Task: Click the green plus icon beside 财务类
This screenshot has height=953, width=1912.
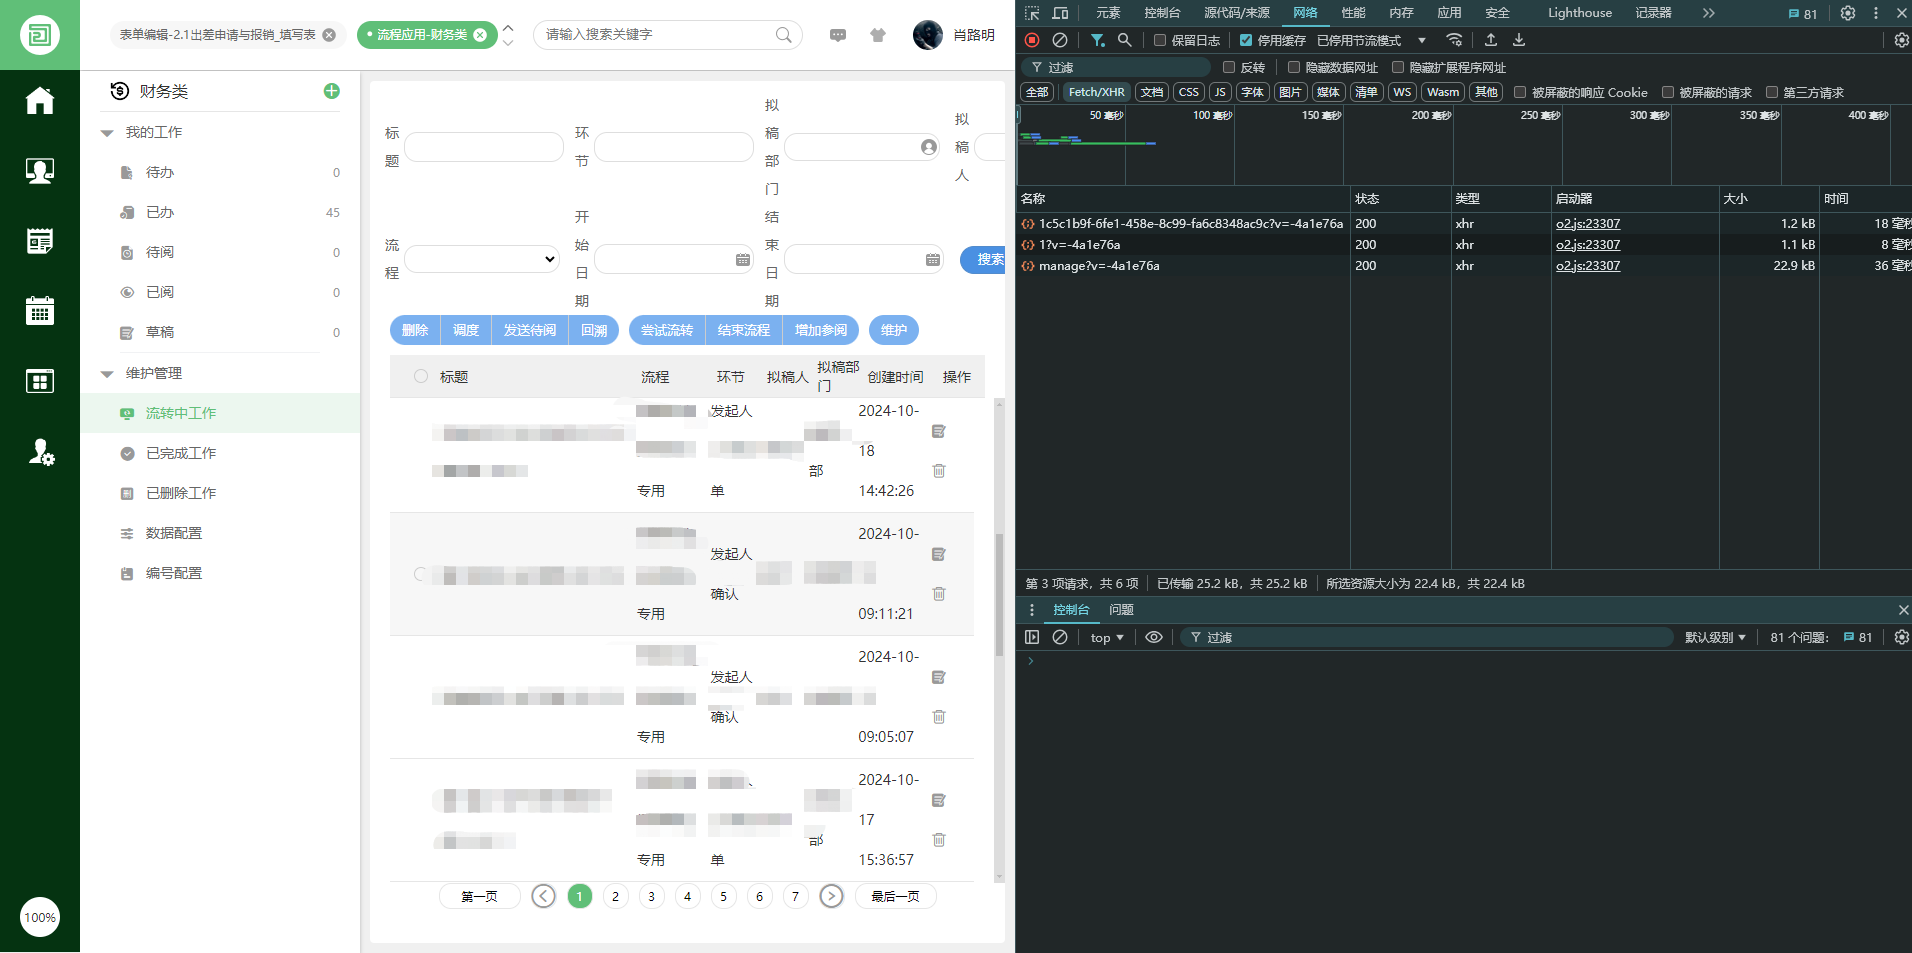Action: click(x=332, y=91)
